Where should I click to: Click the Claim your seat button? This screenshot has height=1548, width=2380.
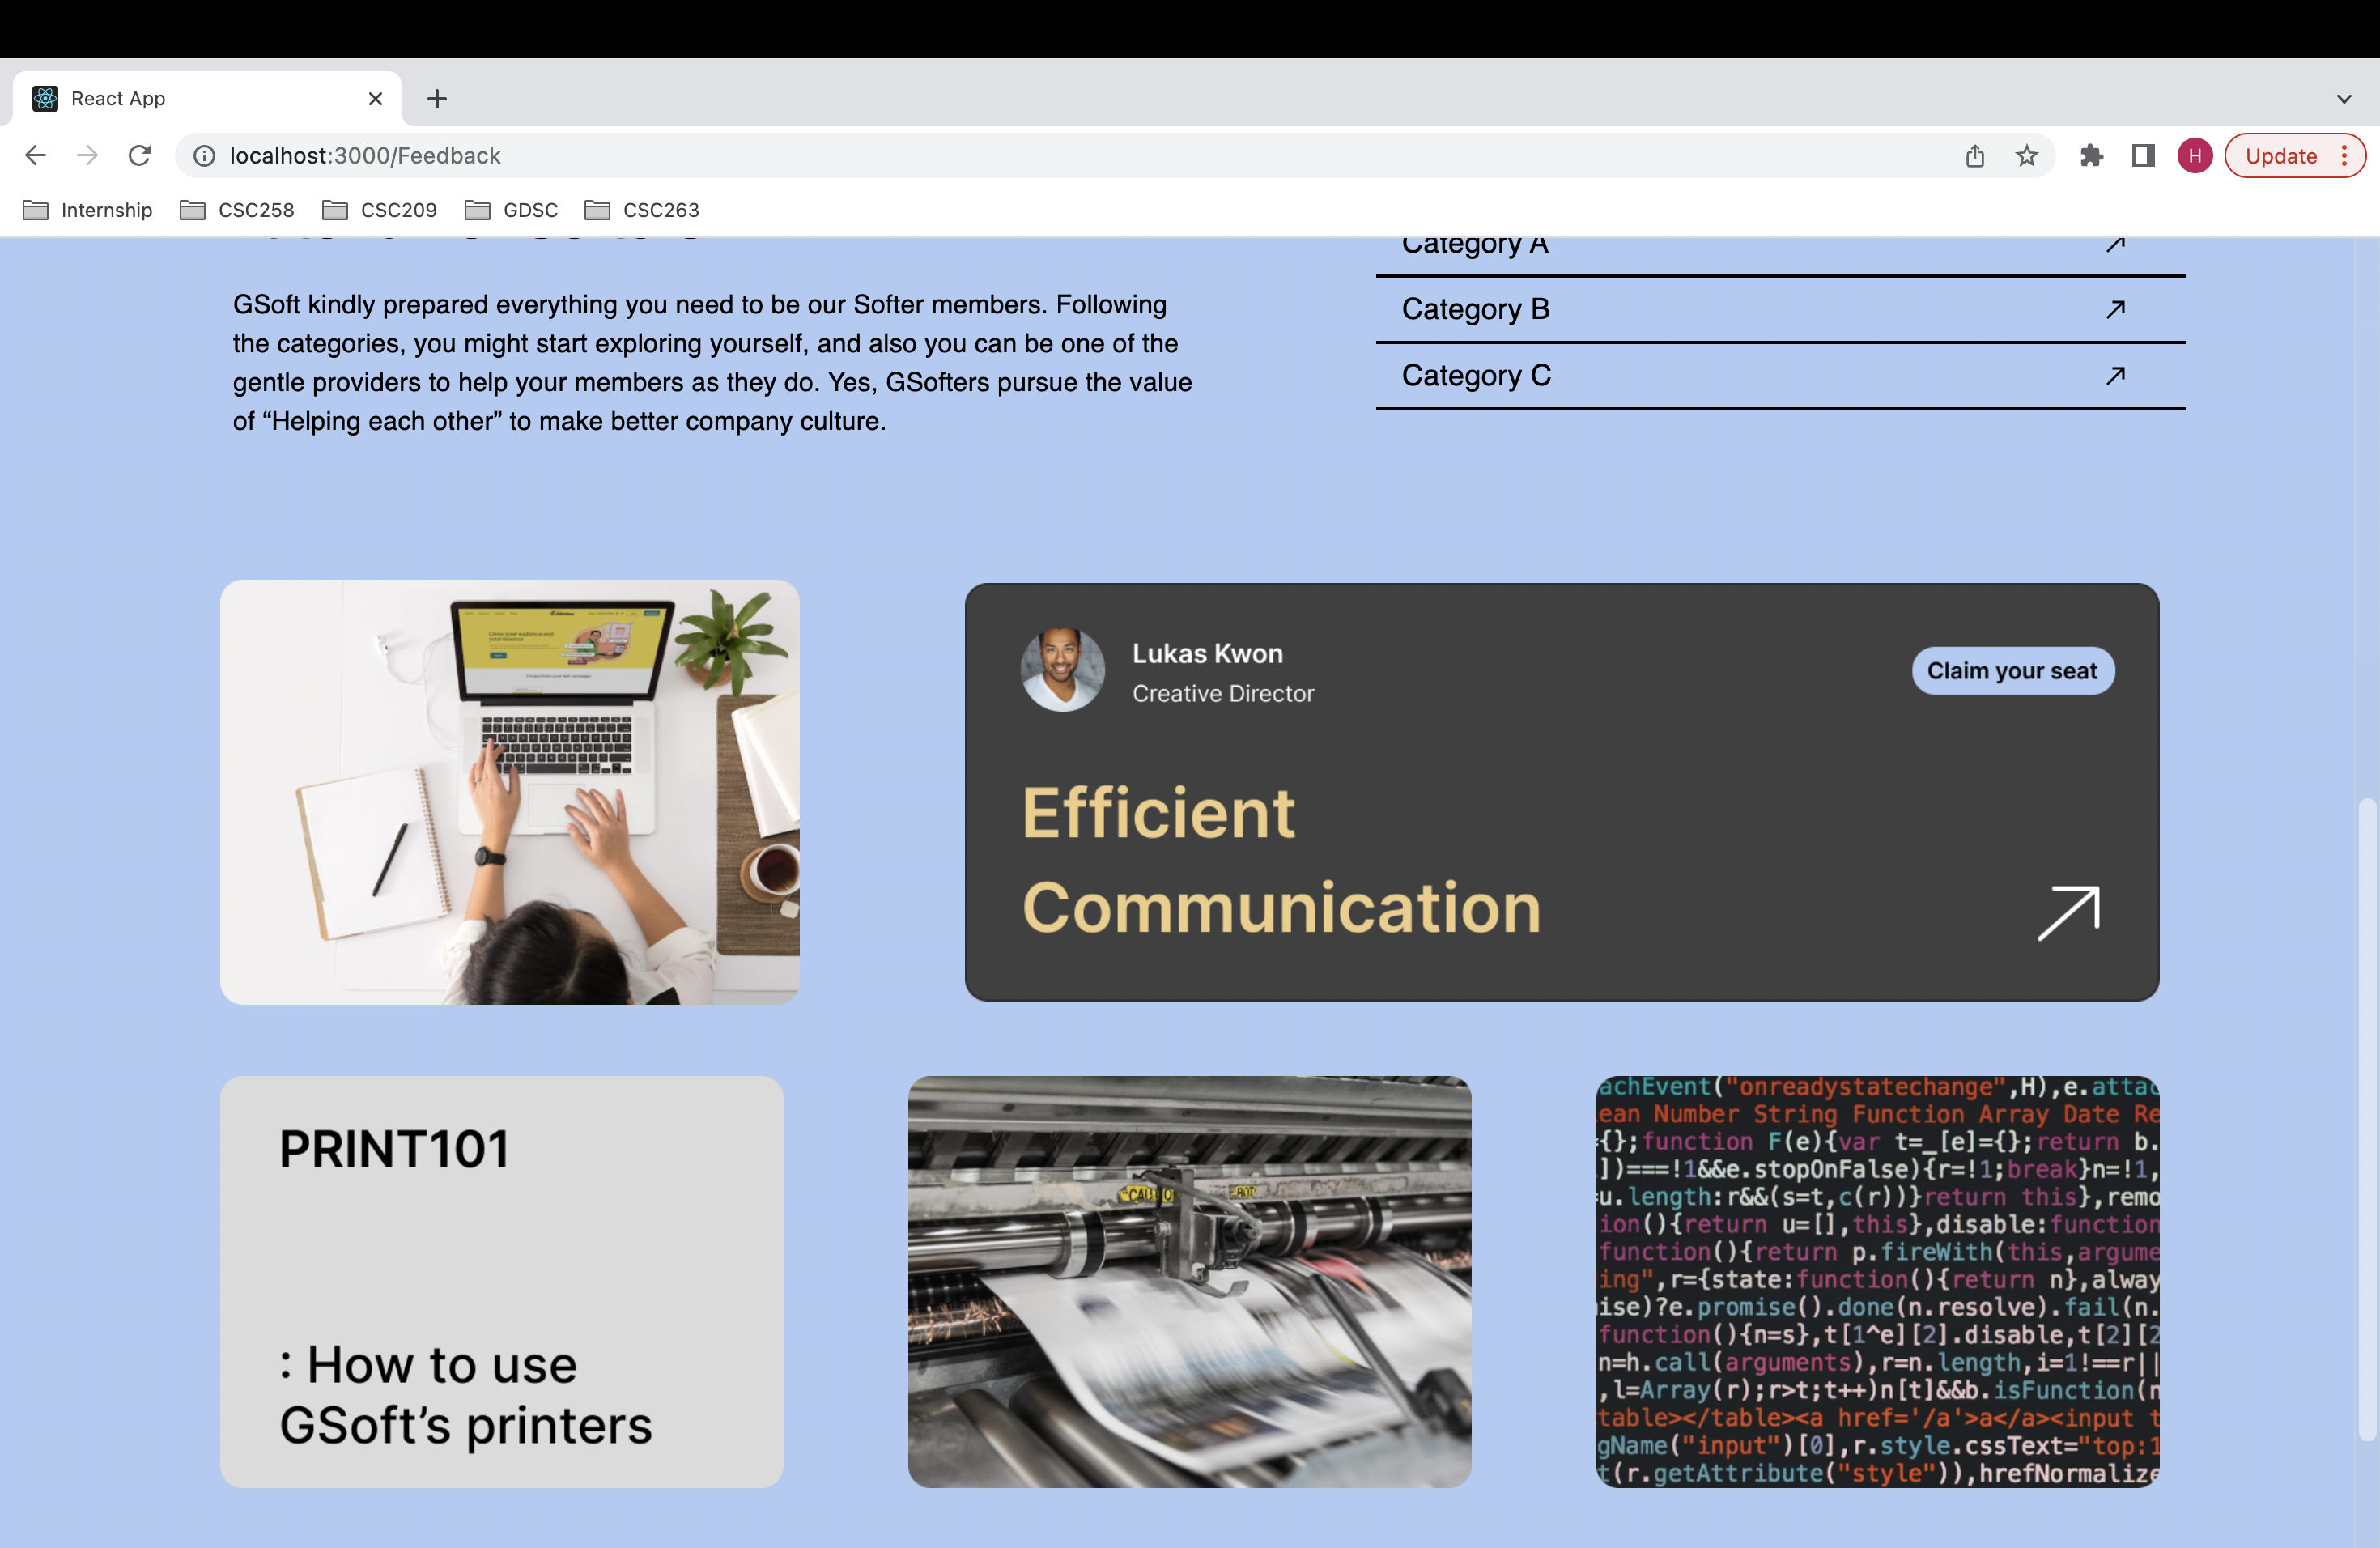(2012, 671)
